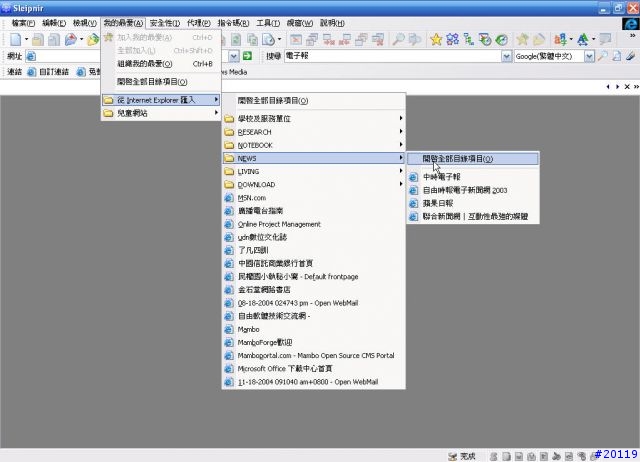Click the yellow star favorites icon
Screen dimensions: 640x462
436,40
